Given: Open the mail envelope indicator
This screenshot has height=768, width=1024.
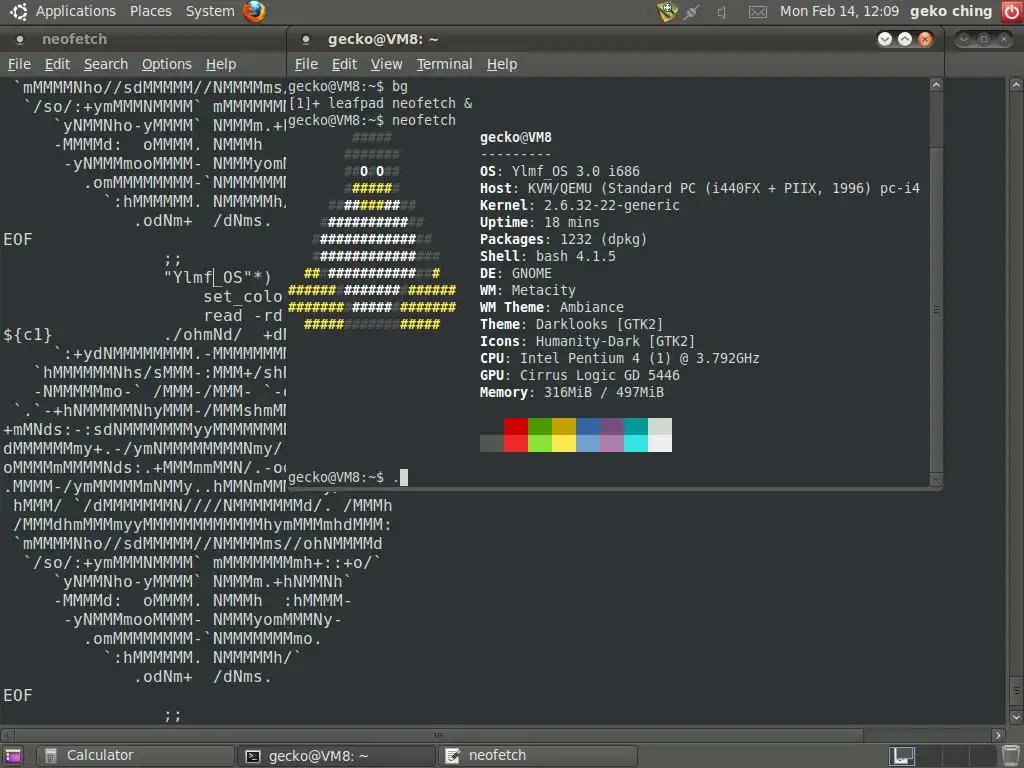Looking at the screenshot, I should pyautogui.click(x=758, y=12).
